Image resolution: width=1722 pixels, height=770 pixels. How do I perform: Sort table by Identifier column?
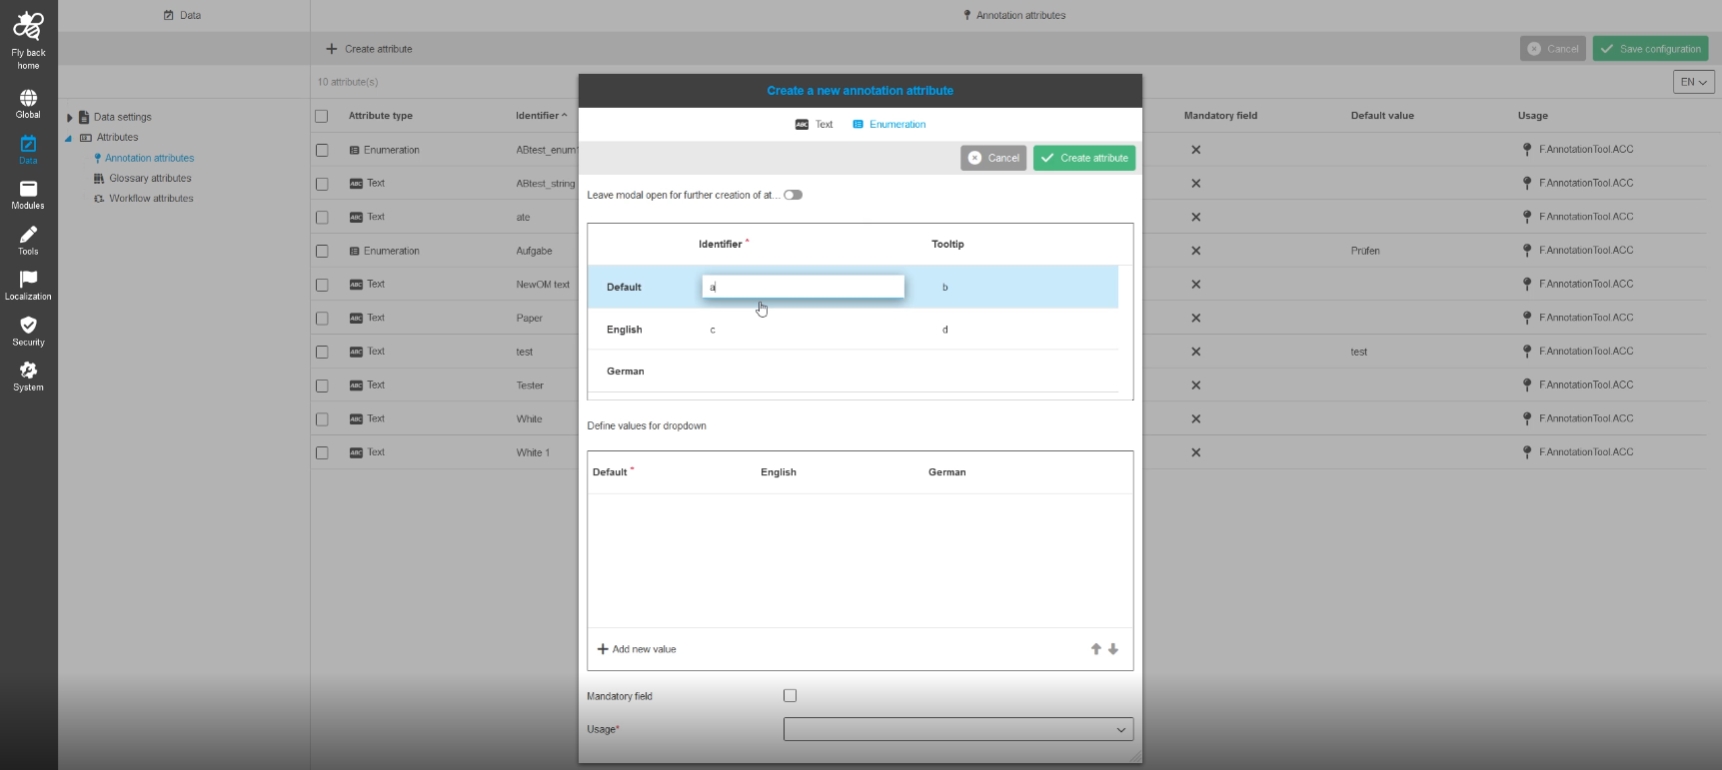coord(541,116)
